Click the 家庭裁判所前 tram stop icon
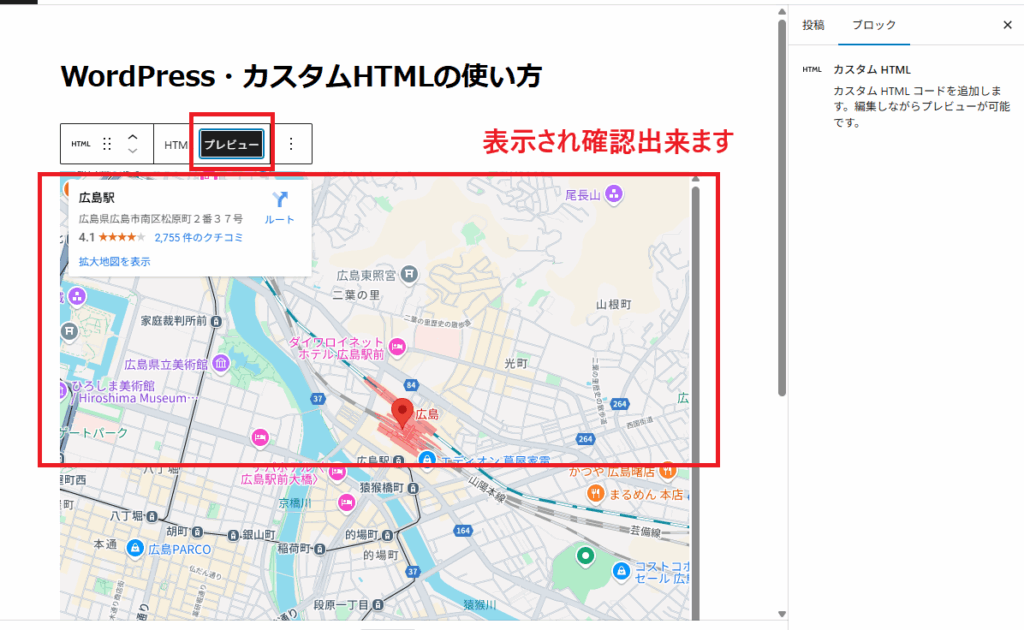Viewport: 1024px width, 630px height. click(216, 321)
